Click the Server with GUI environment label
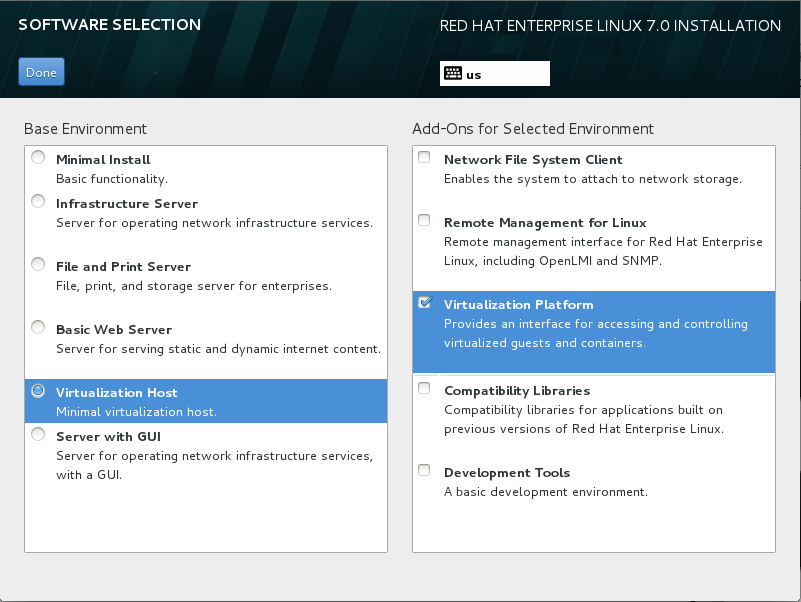 [108, 437]
